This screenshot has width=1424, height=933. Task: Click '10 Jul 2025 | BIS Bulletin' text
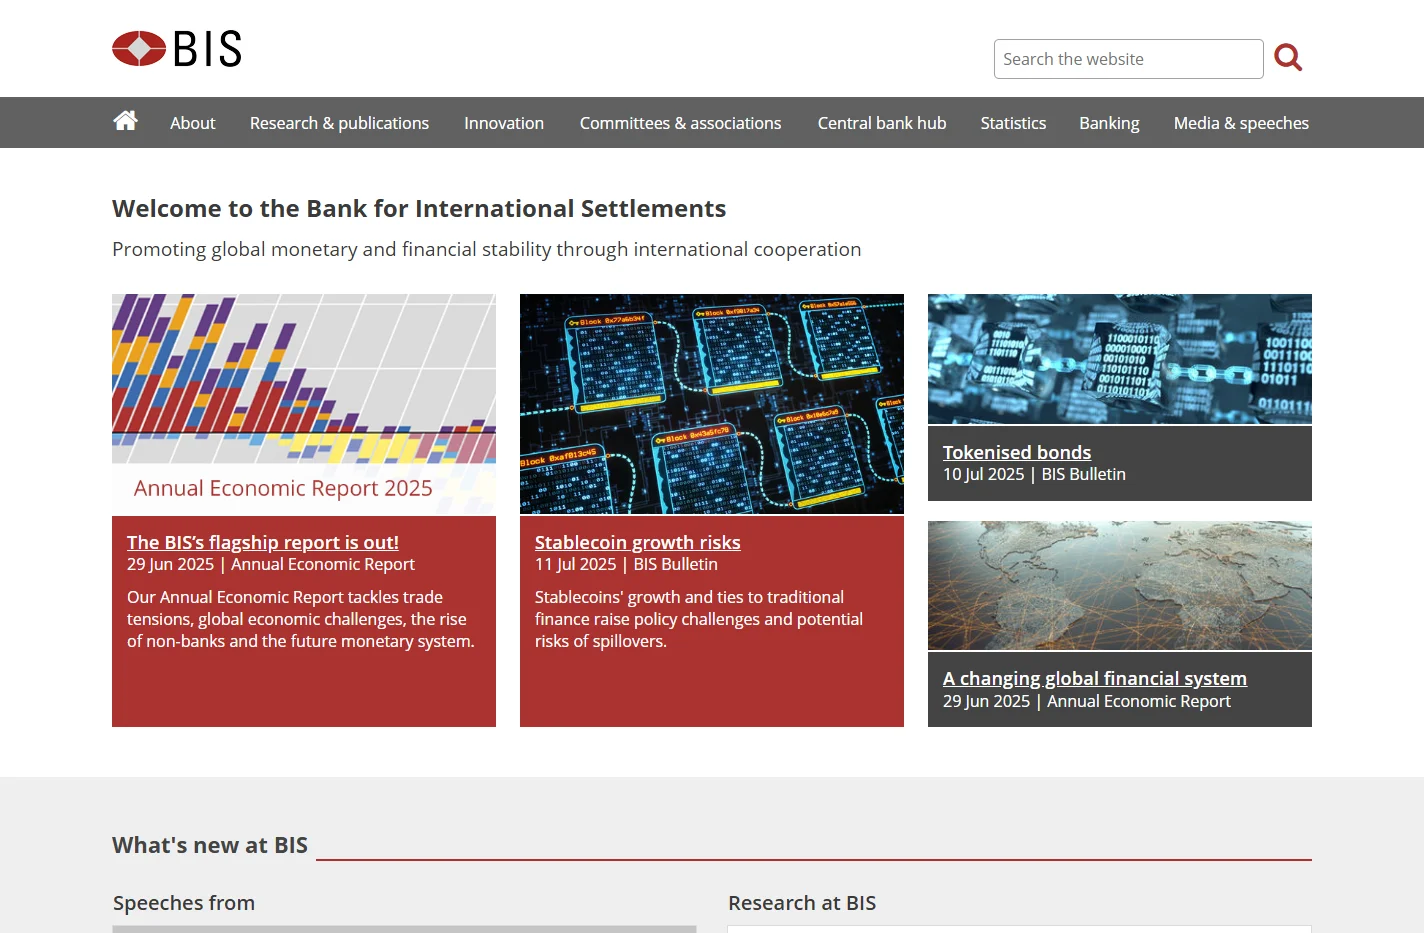click(1034, 474)
